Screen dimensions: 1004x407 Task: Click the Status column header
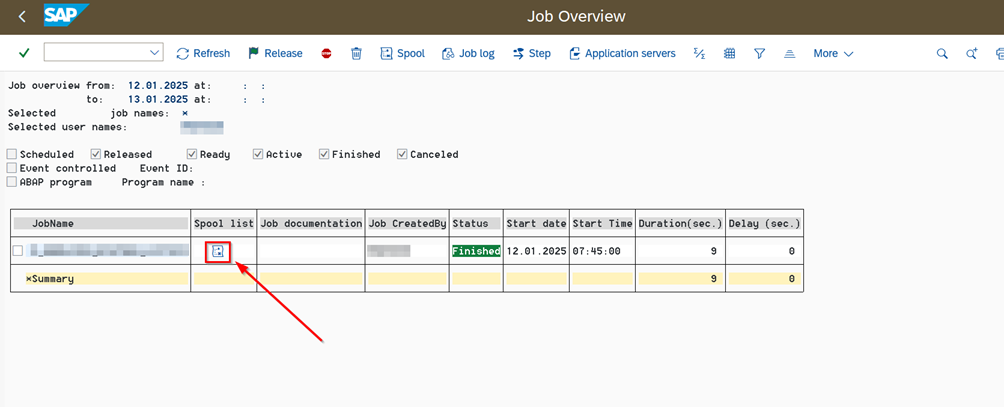pyautogui.click(x=476, y=223)
